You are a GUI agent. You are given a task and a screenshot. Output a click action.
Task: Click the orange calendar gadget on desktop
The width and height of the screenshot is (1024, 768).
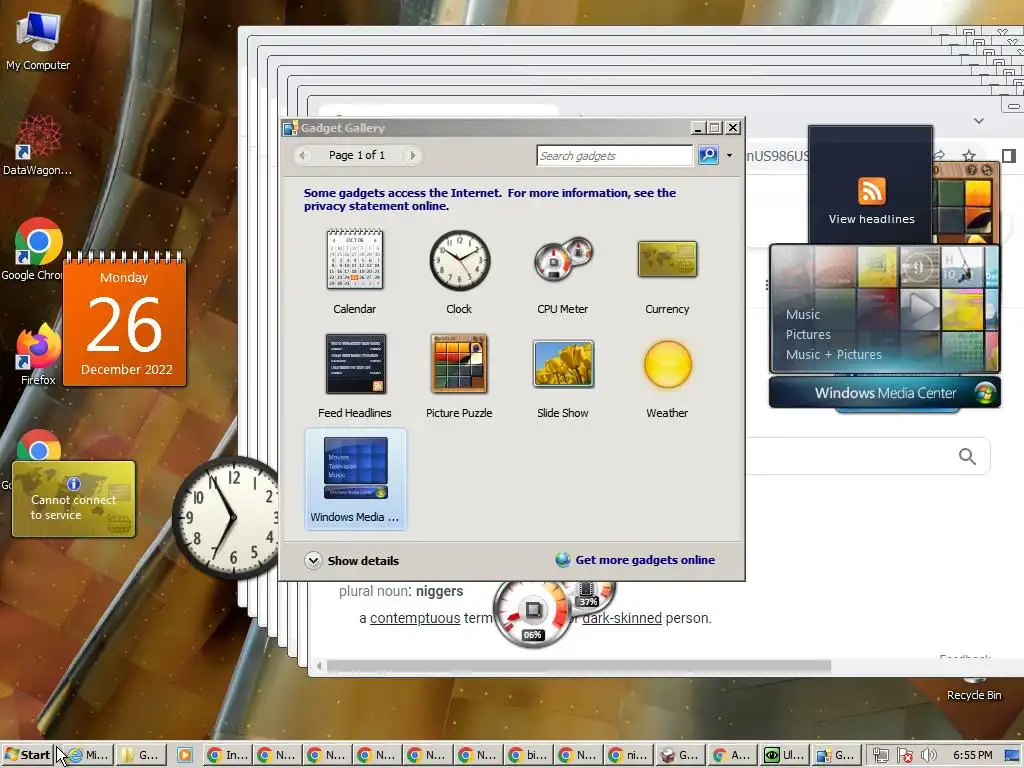(x=124, y=319)
